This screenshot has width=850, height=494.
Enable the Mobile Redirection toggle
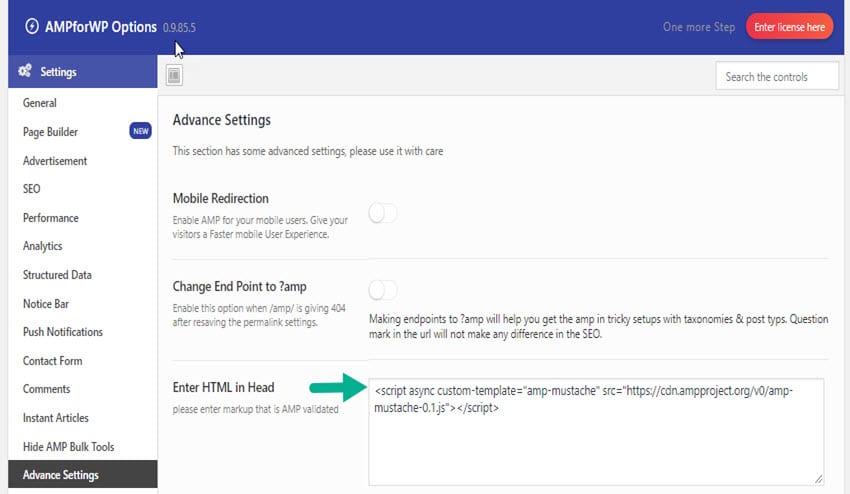383,213
